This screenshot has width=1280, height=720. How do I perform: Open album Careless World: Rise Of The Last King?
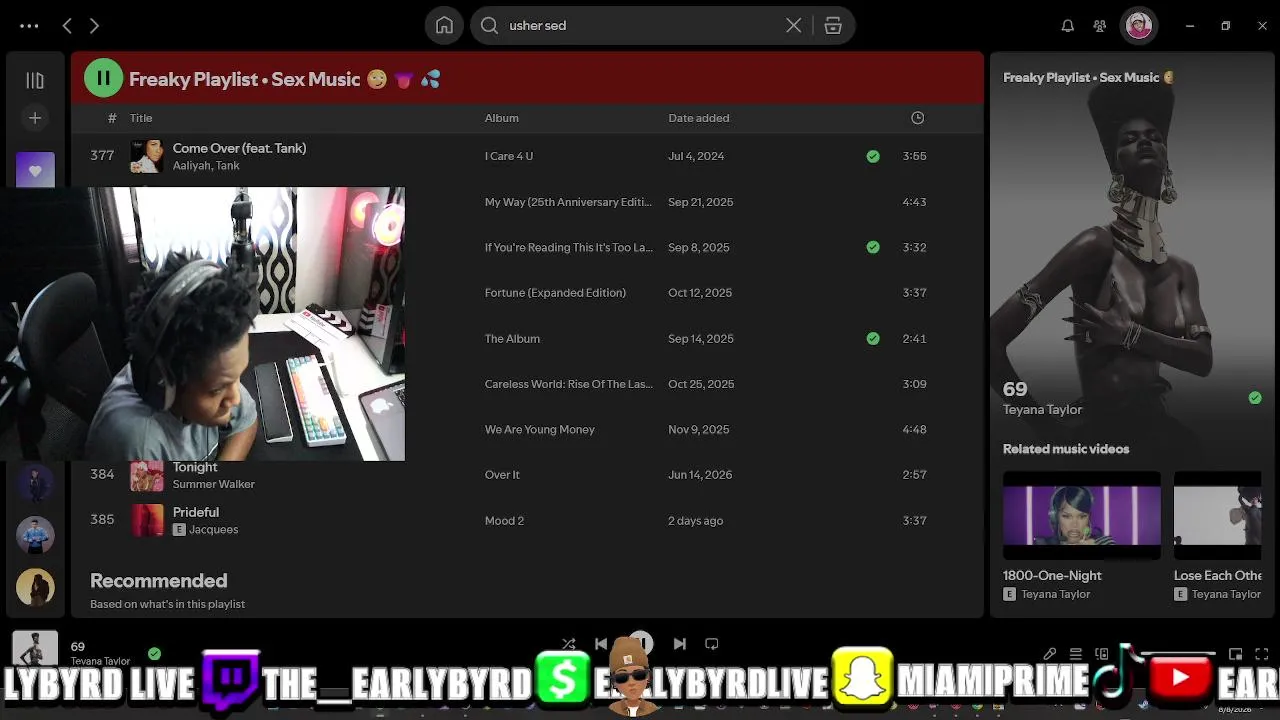click(568, 384)
